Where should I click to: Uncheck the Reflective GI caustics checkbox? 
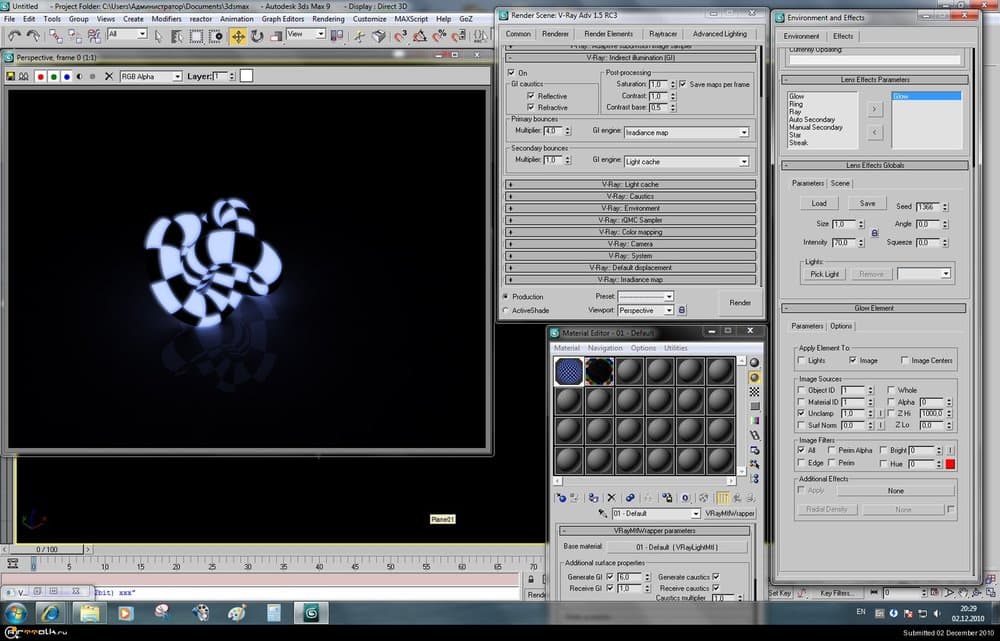(530, 96)
